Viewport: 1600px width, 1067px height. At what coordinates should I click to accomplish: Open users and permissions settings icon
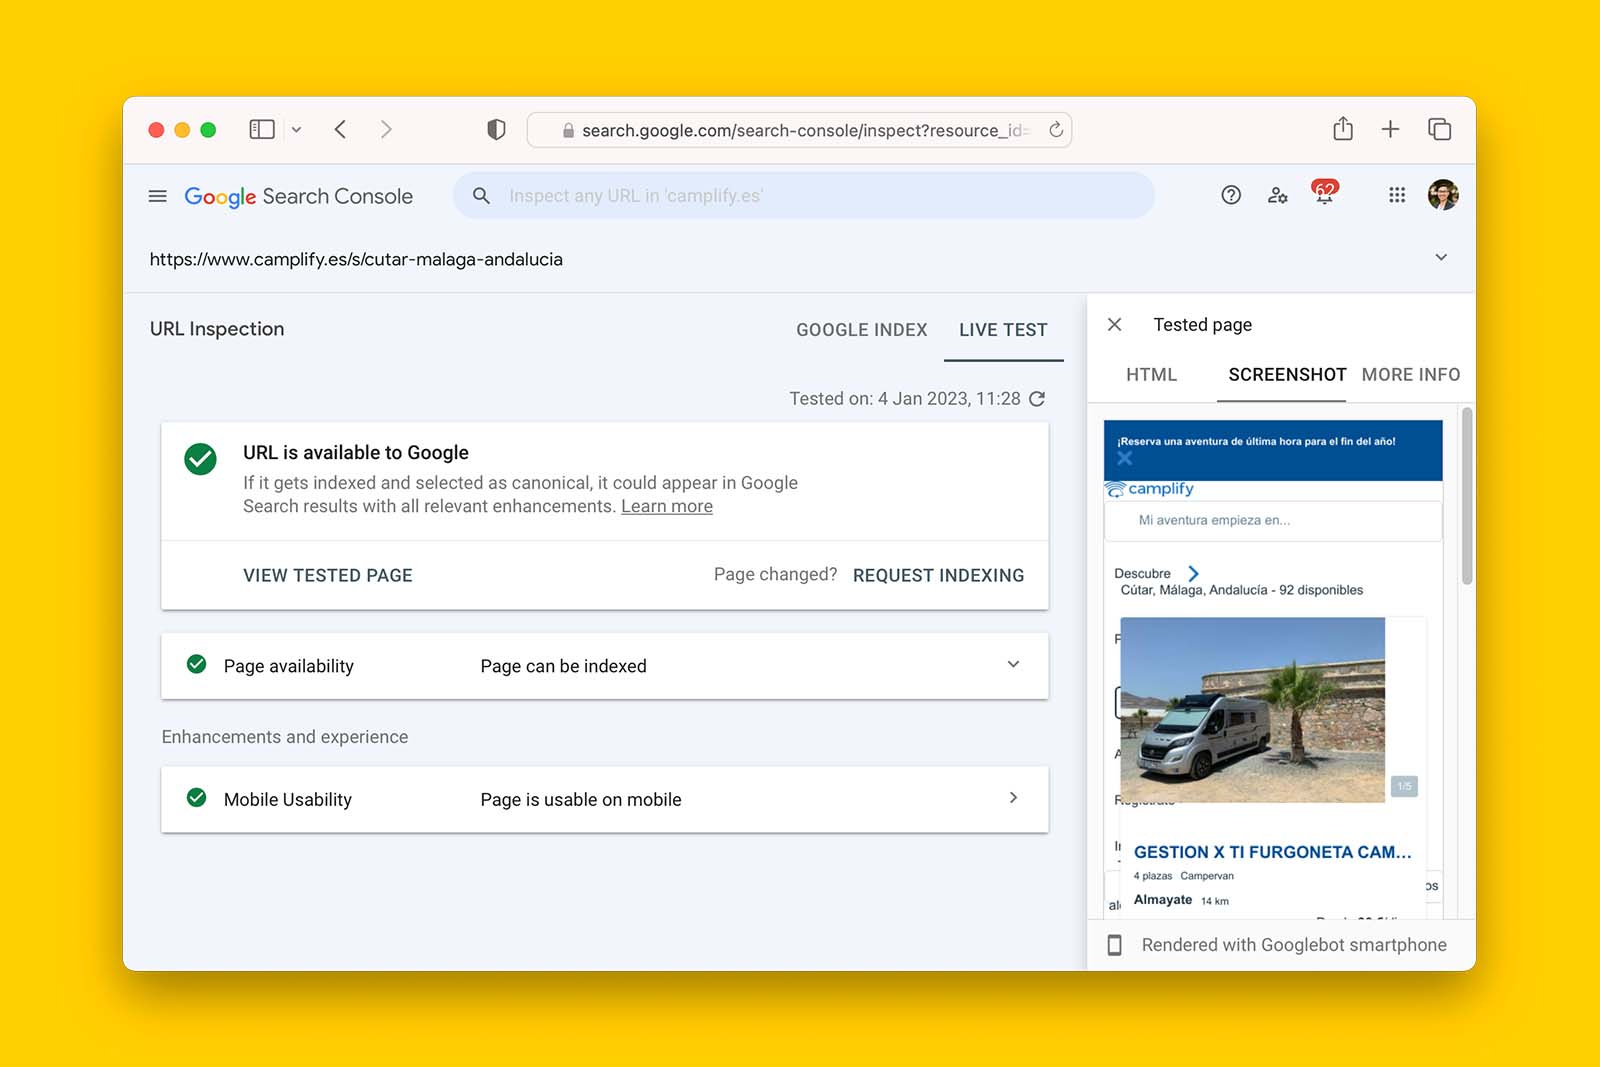1278,195
